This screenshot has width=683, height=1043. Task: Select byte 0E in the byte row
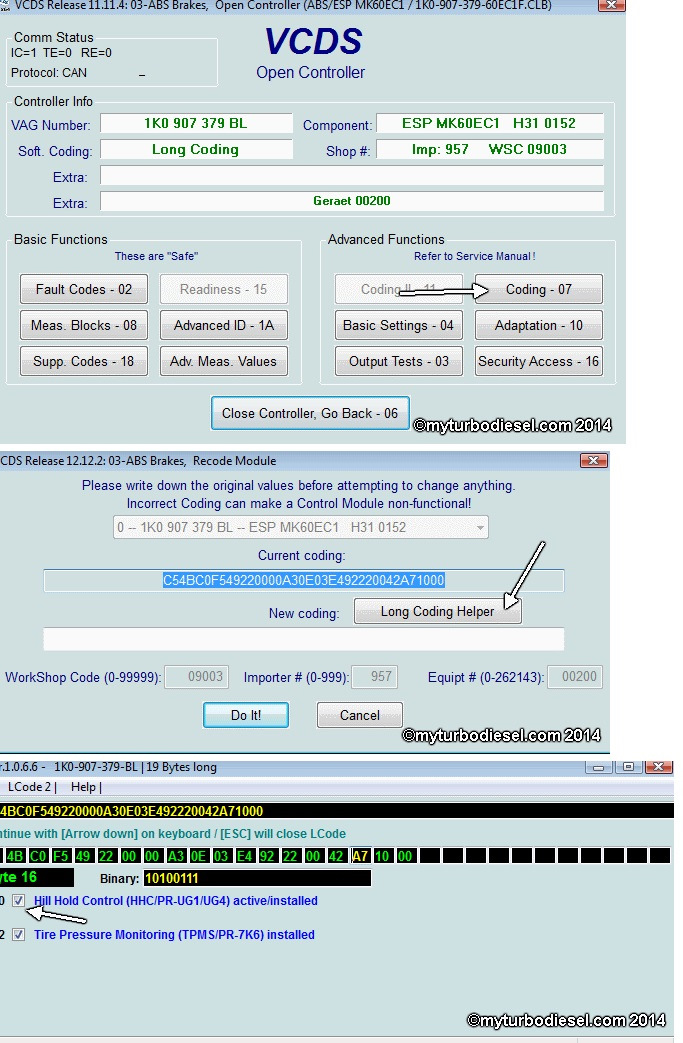(198, 855)
